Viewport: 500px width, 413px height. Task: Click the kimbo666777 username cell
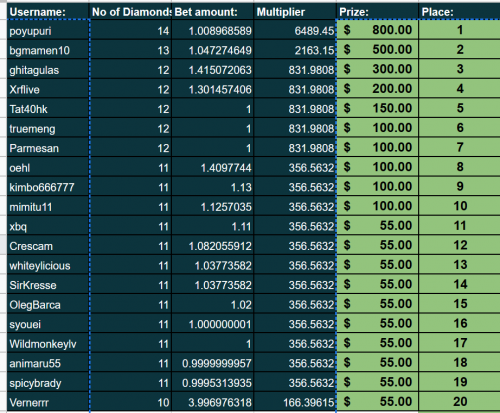48,187
